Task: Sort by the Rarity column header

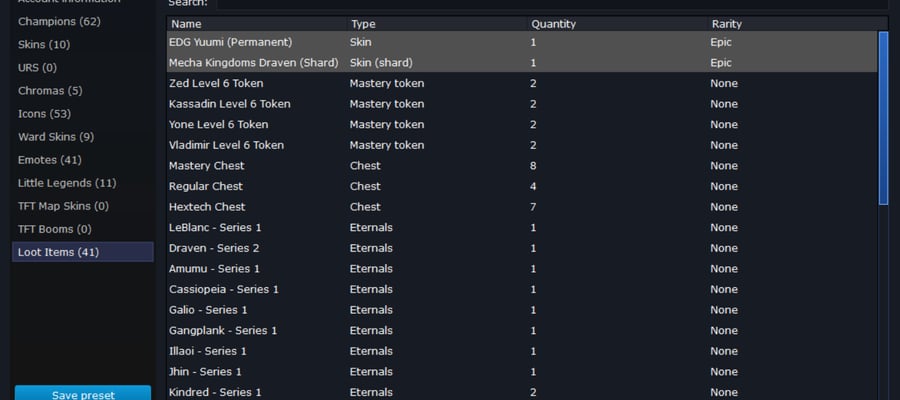Action: [x=793, y=24]
